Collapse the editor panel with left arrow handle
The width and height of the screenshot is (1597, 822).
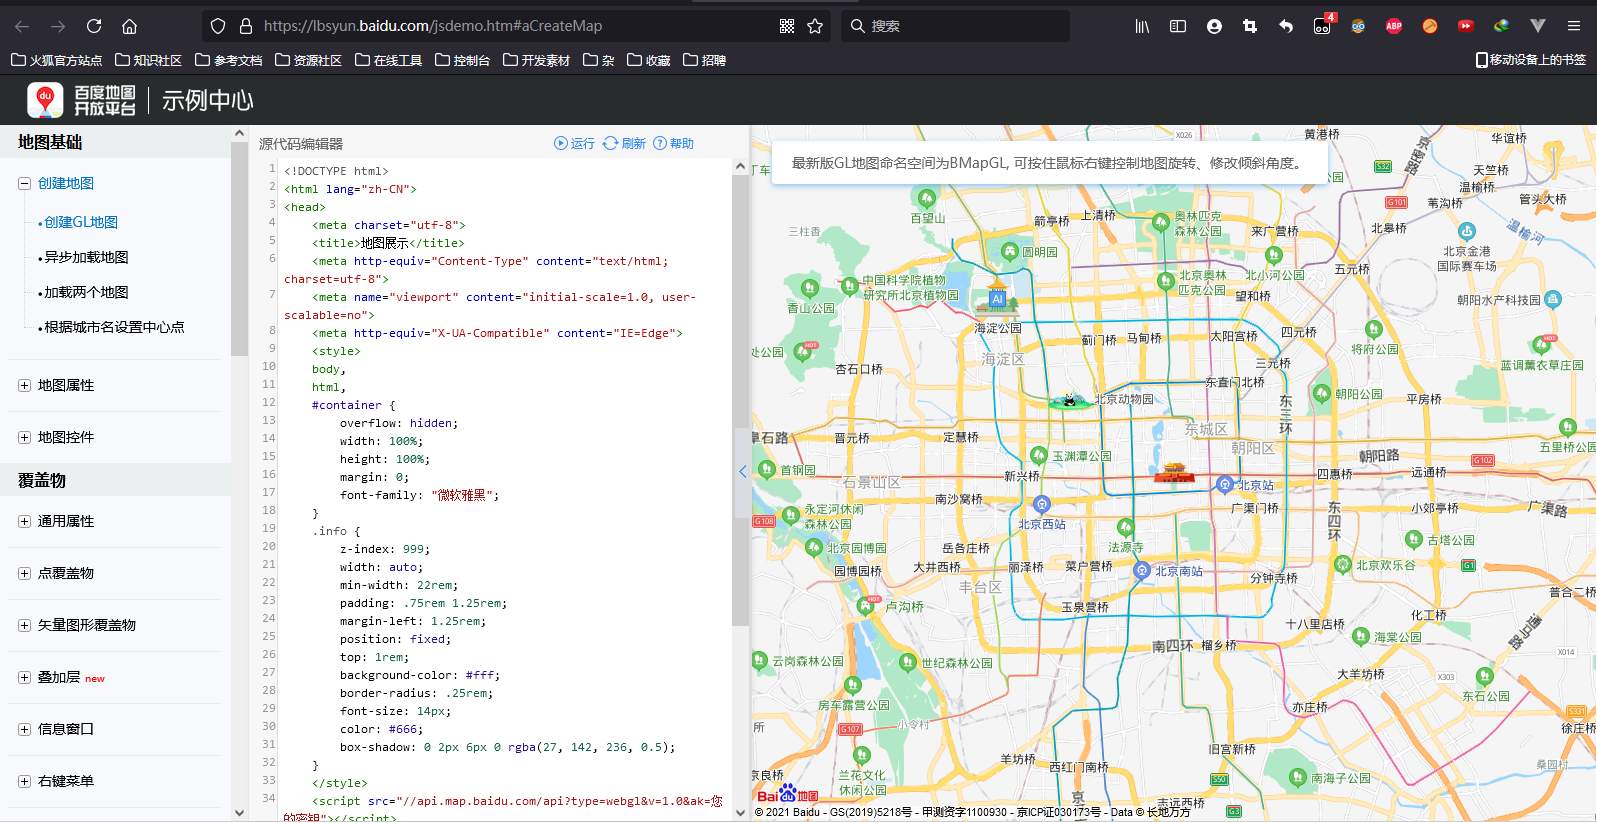tap(743, 471)
